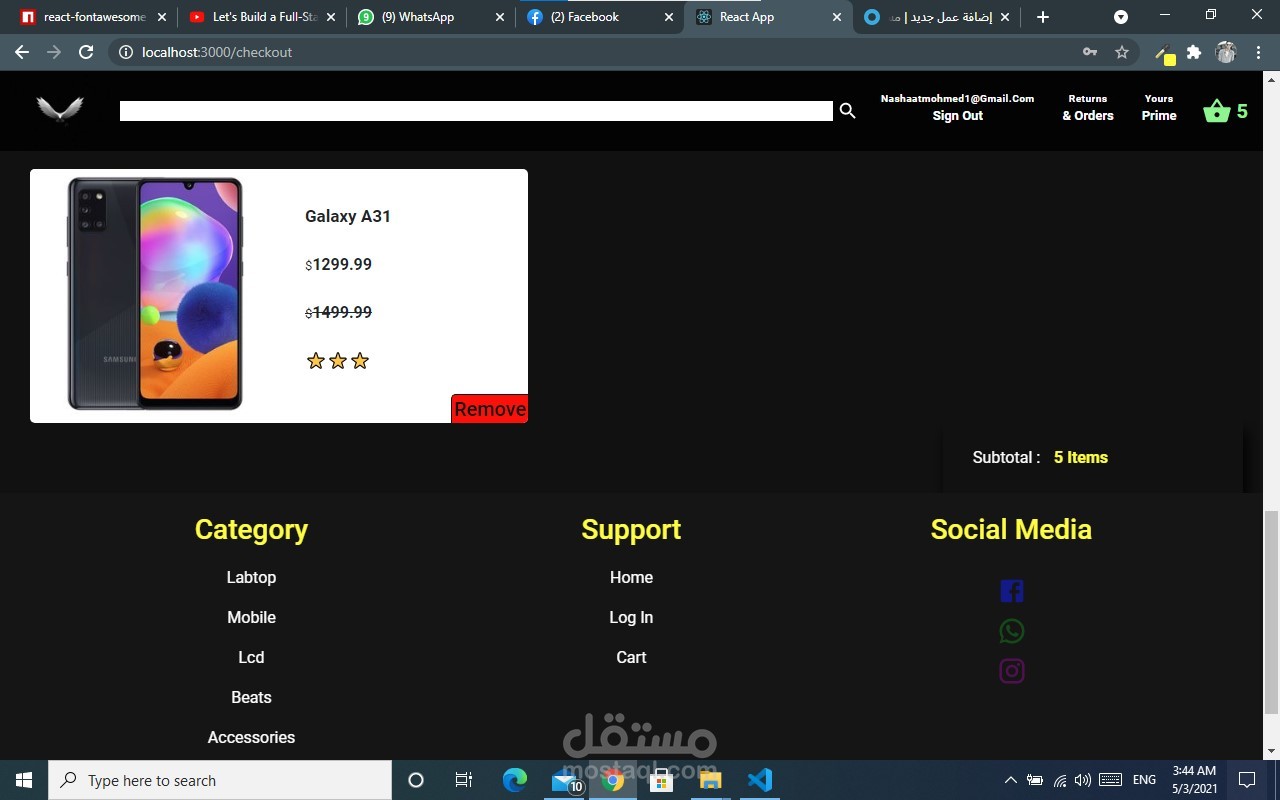Open the notification center icon

point(1247,780)
